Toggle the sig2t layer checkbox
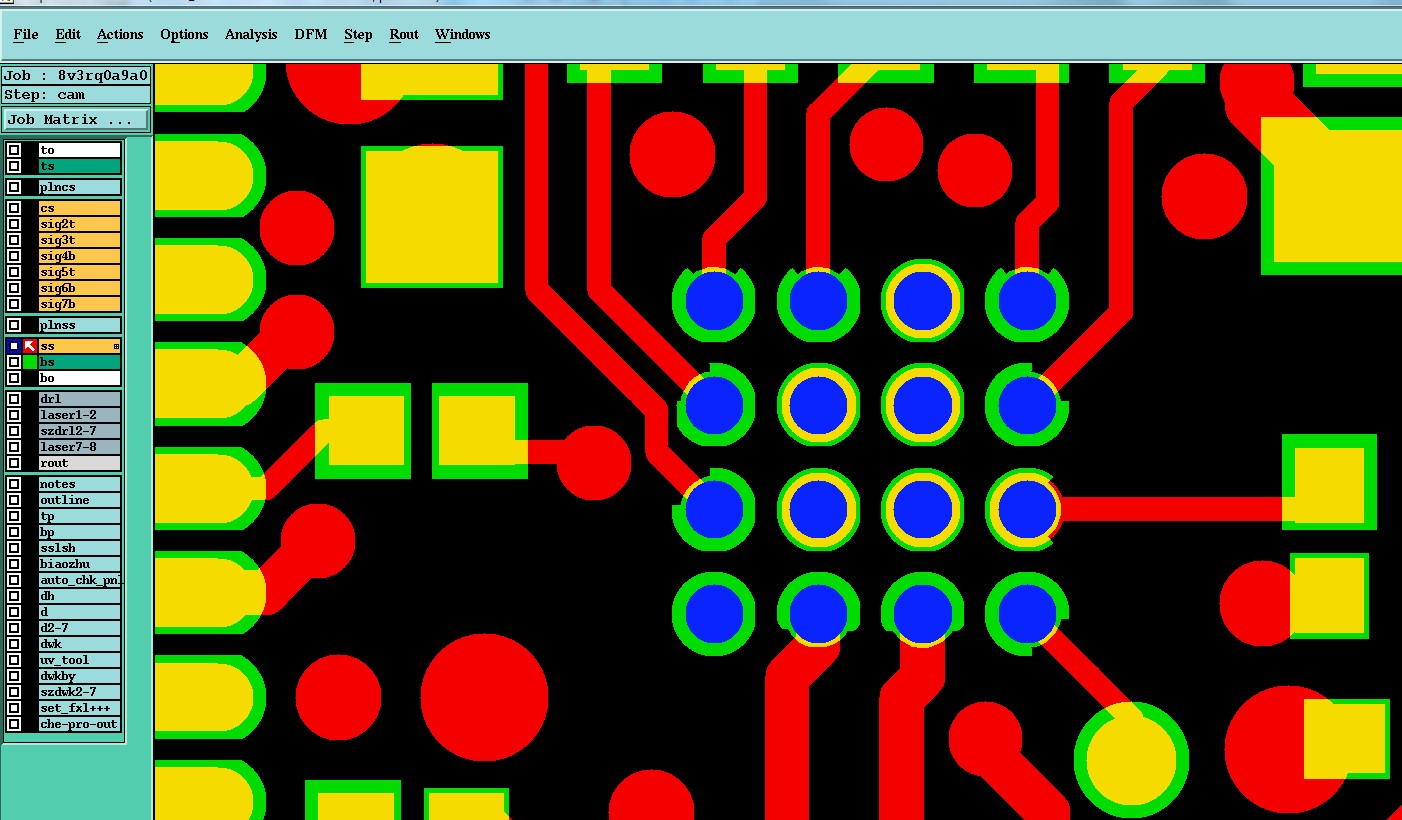 pos(14,224)
